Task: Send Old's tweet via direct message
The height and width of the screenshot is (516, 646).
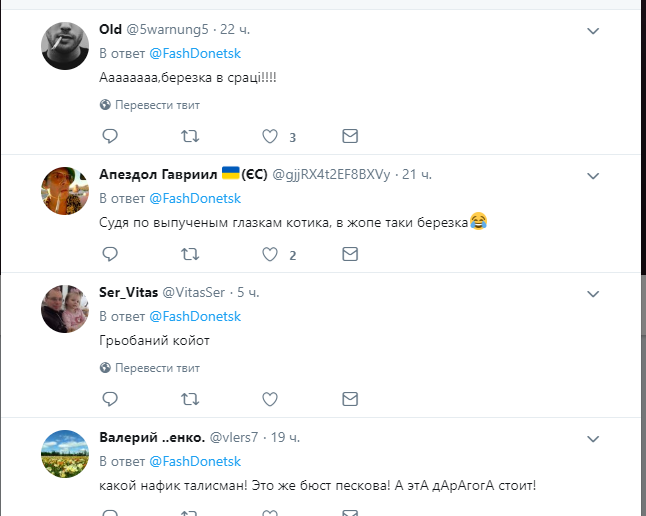Action: [350, 136]
